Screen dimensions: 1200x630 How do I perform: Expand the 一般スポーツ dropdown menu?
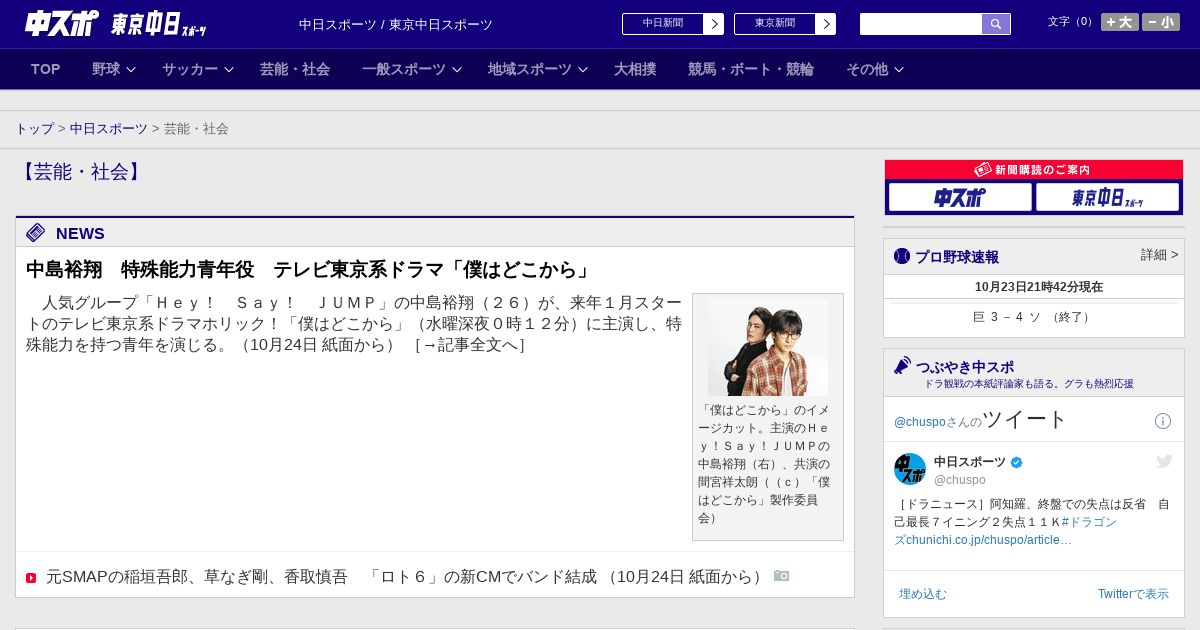[412, 69]
